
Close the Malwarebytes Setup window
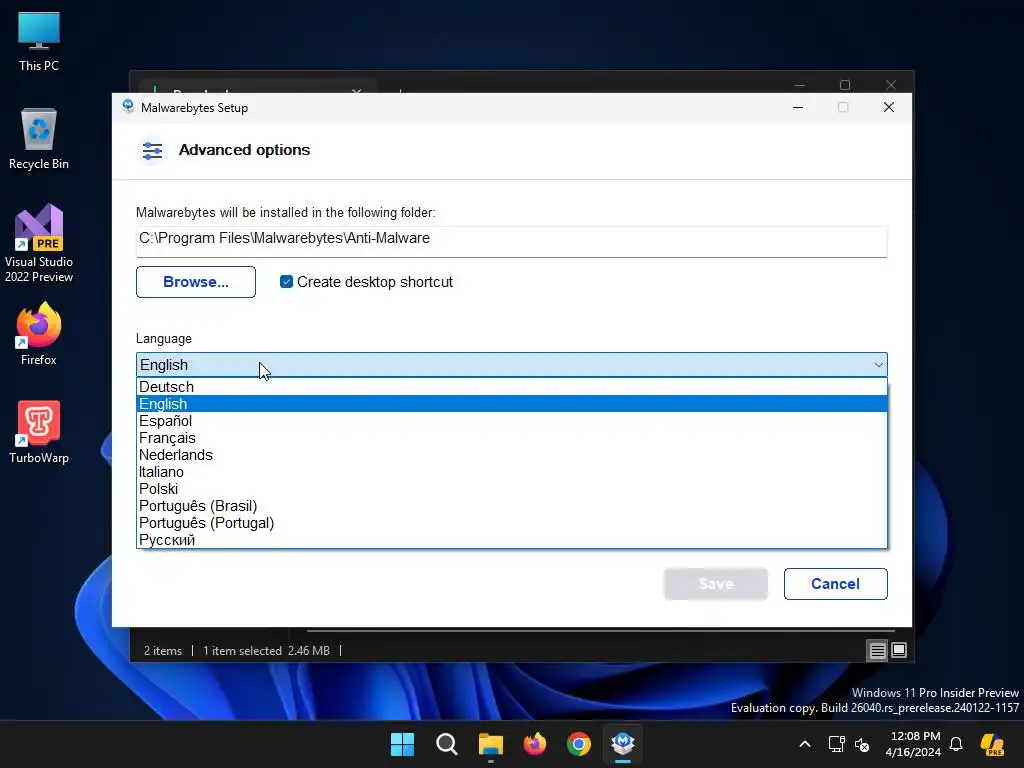[x=889, y=107]
